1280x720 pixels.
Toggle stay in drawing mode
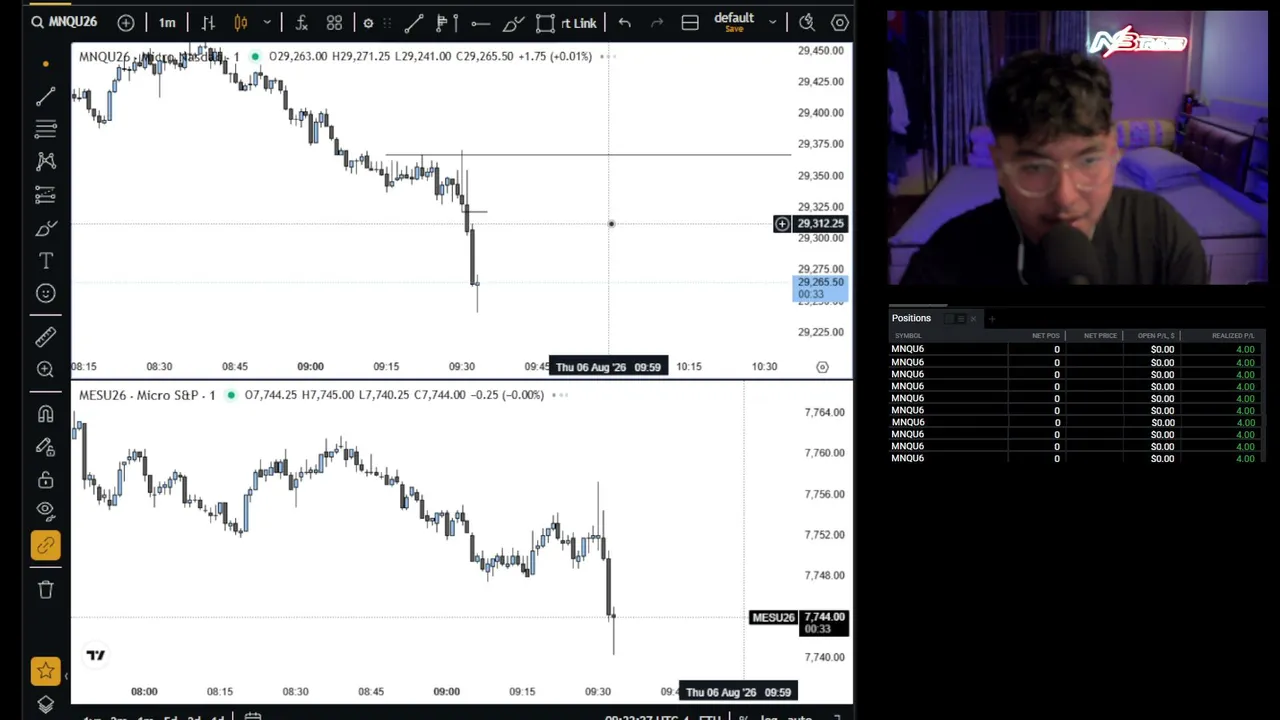point(45,447)
